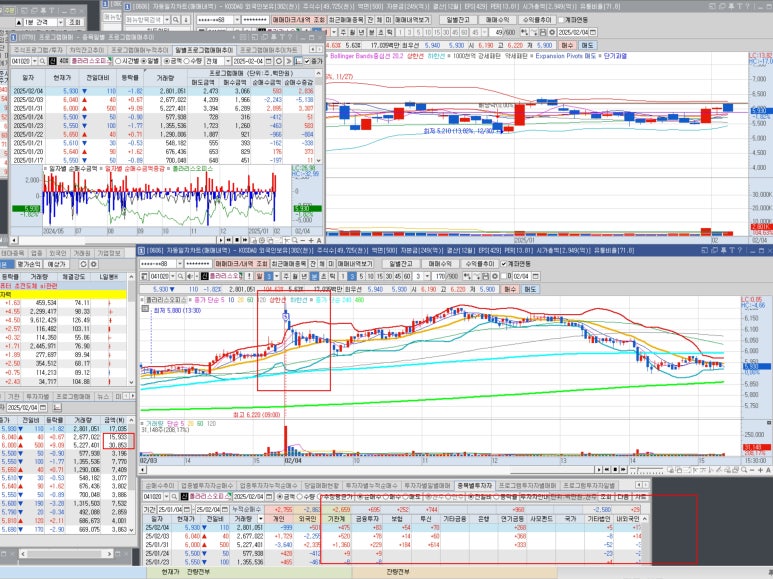Open the stock code dropdown in lower chart toolbar
773x579 pixels.
173,276
